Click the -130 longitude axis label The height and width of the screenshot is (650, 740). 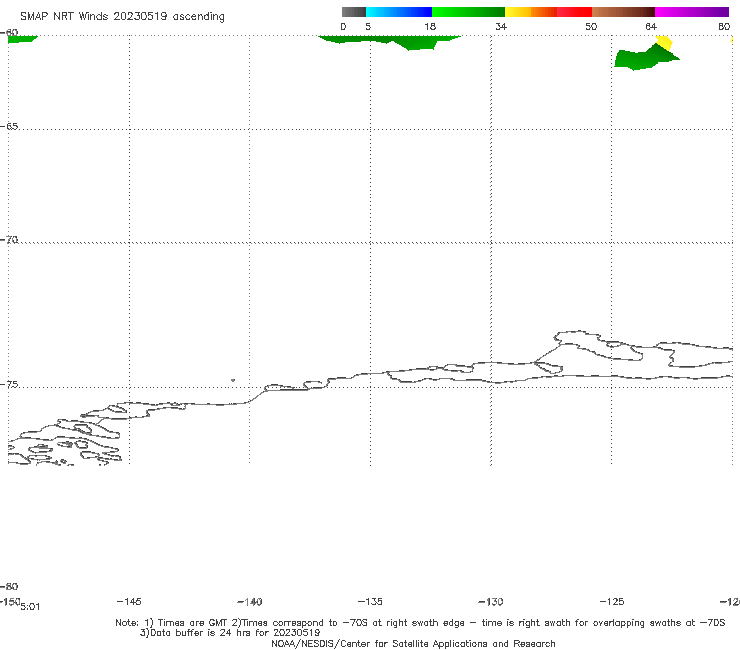[491, 602]
